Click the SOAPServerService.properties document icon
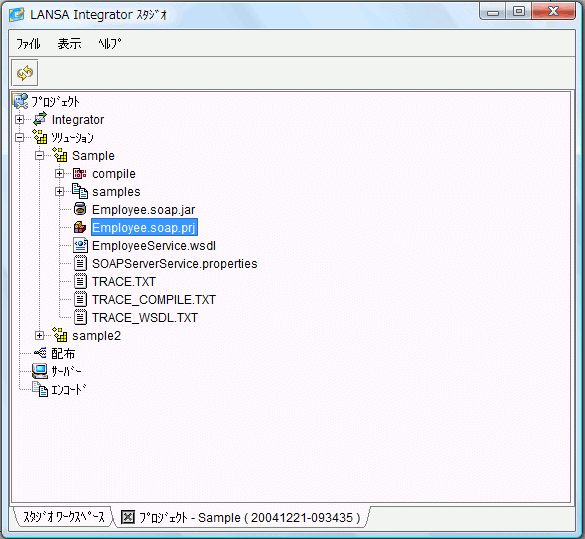Image resolution: width=585 pixels, height=539 pixels. tap(80, 263)
